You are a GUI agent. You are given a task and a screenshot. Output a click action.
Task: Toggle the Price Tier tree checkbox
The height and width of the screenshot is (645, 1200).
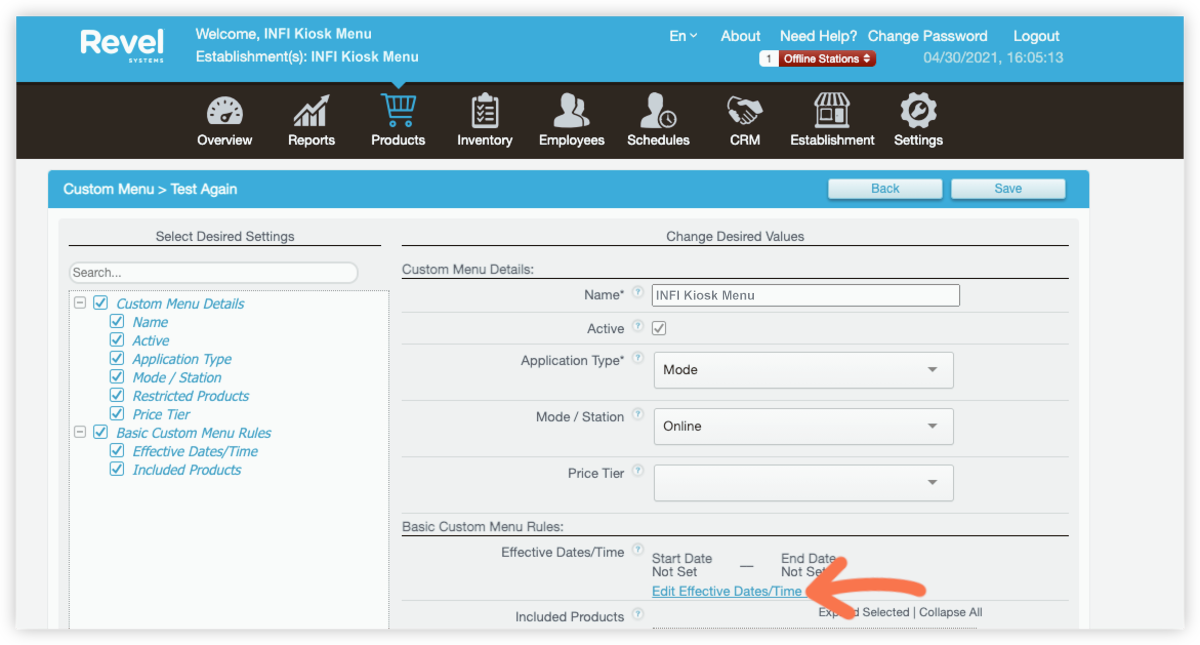click(x=116, y=414)
